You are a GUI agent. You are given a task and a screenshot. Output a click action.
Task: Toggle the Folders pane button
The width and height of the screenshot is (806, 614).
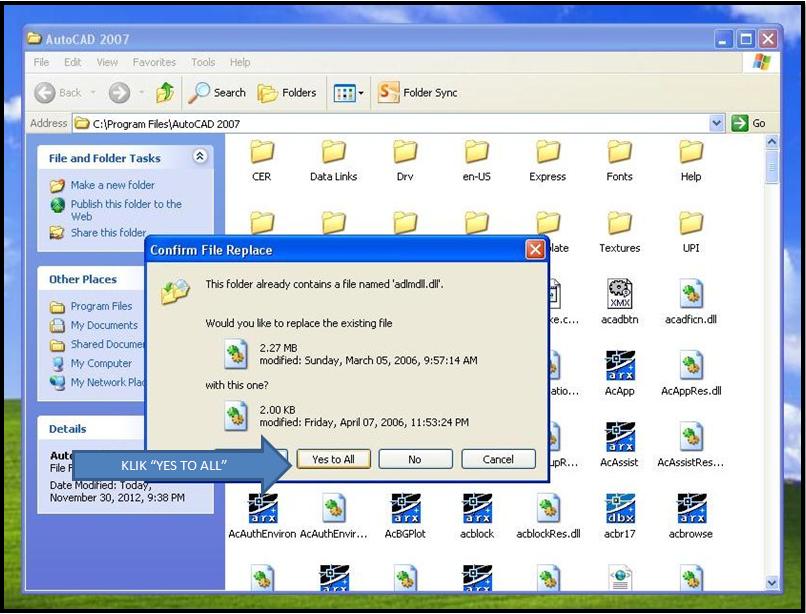tap(287, 93)
